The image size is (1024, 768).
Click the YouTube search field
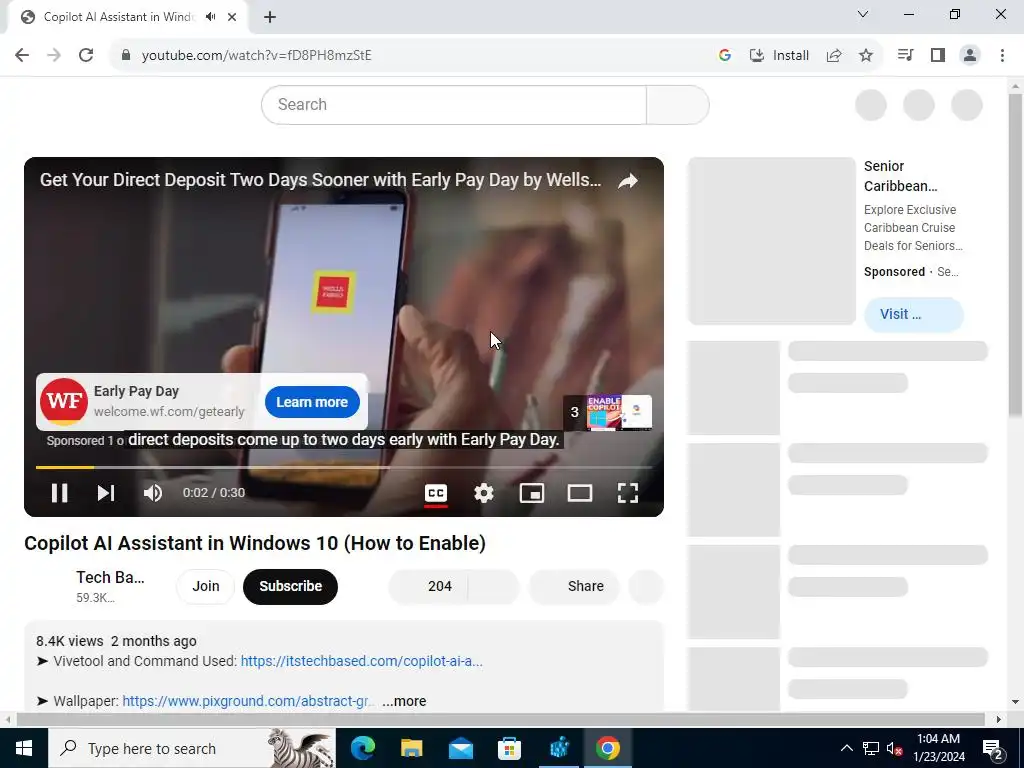click(454, 104)
